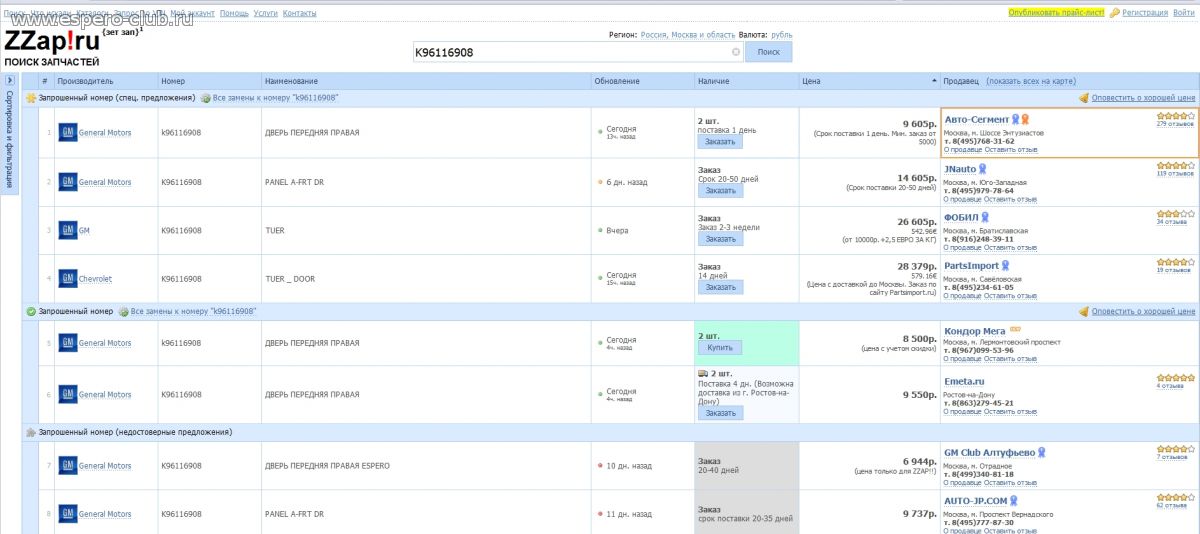Click the blue ribbon badge next to Авто-Сегмент
Image resolution: width=1200 pixels, height=534 pixels.
coord(1016,119)
